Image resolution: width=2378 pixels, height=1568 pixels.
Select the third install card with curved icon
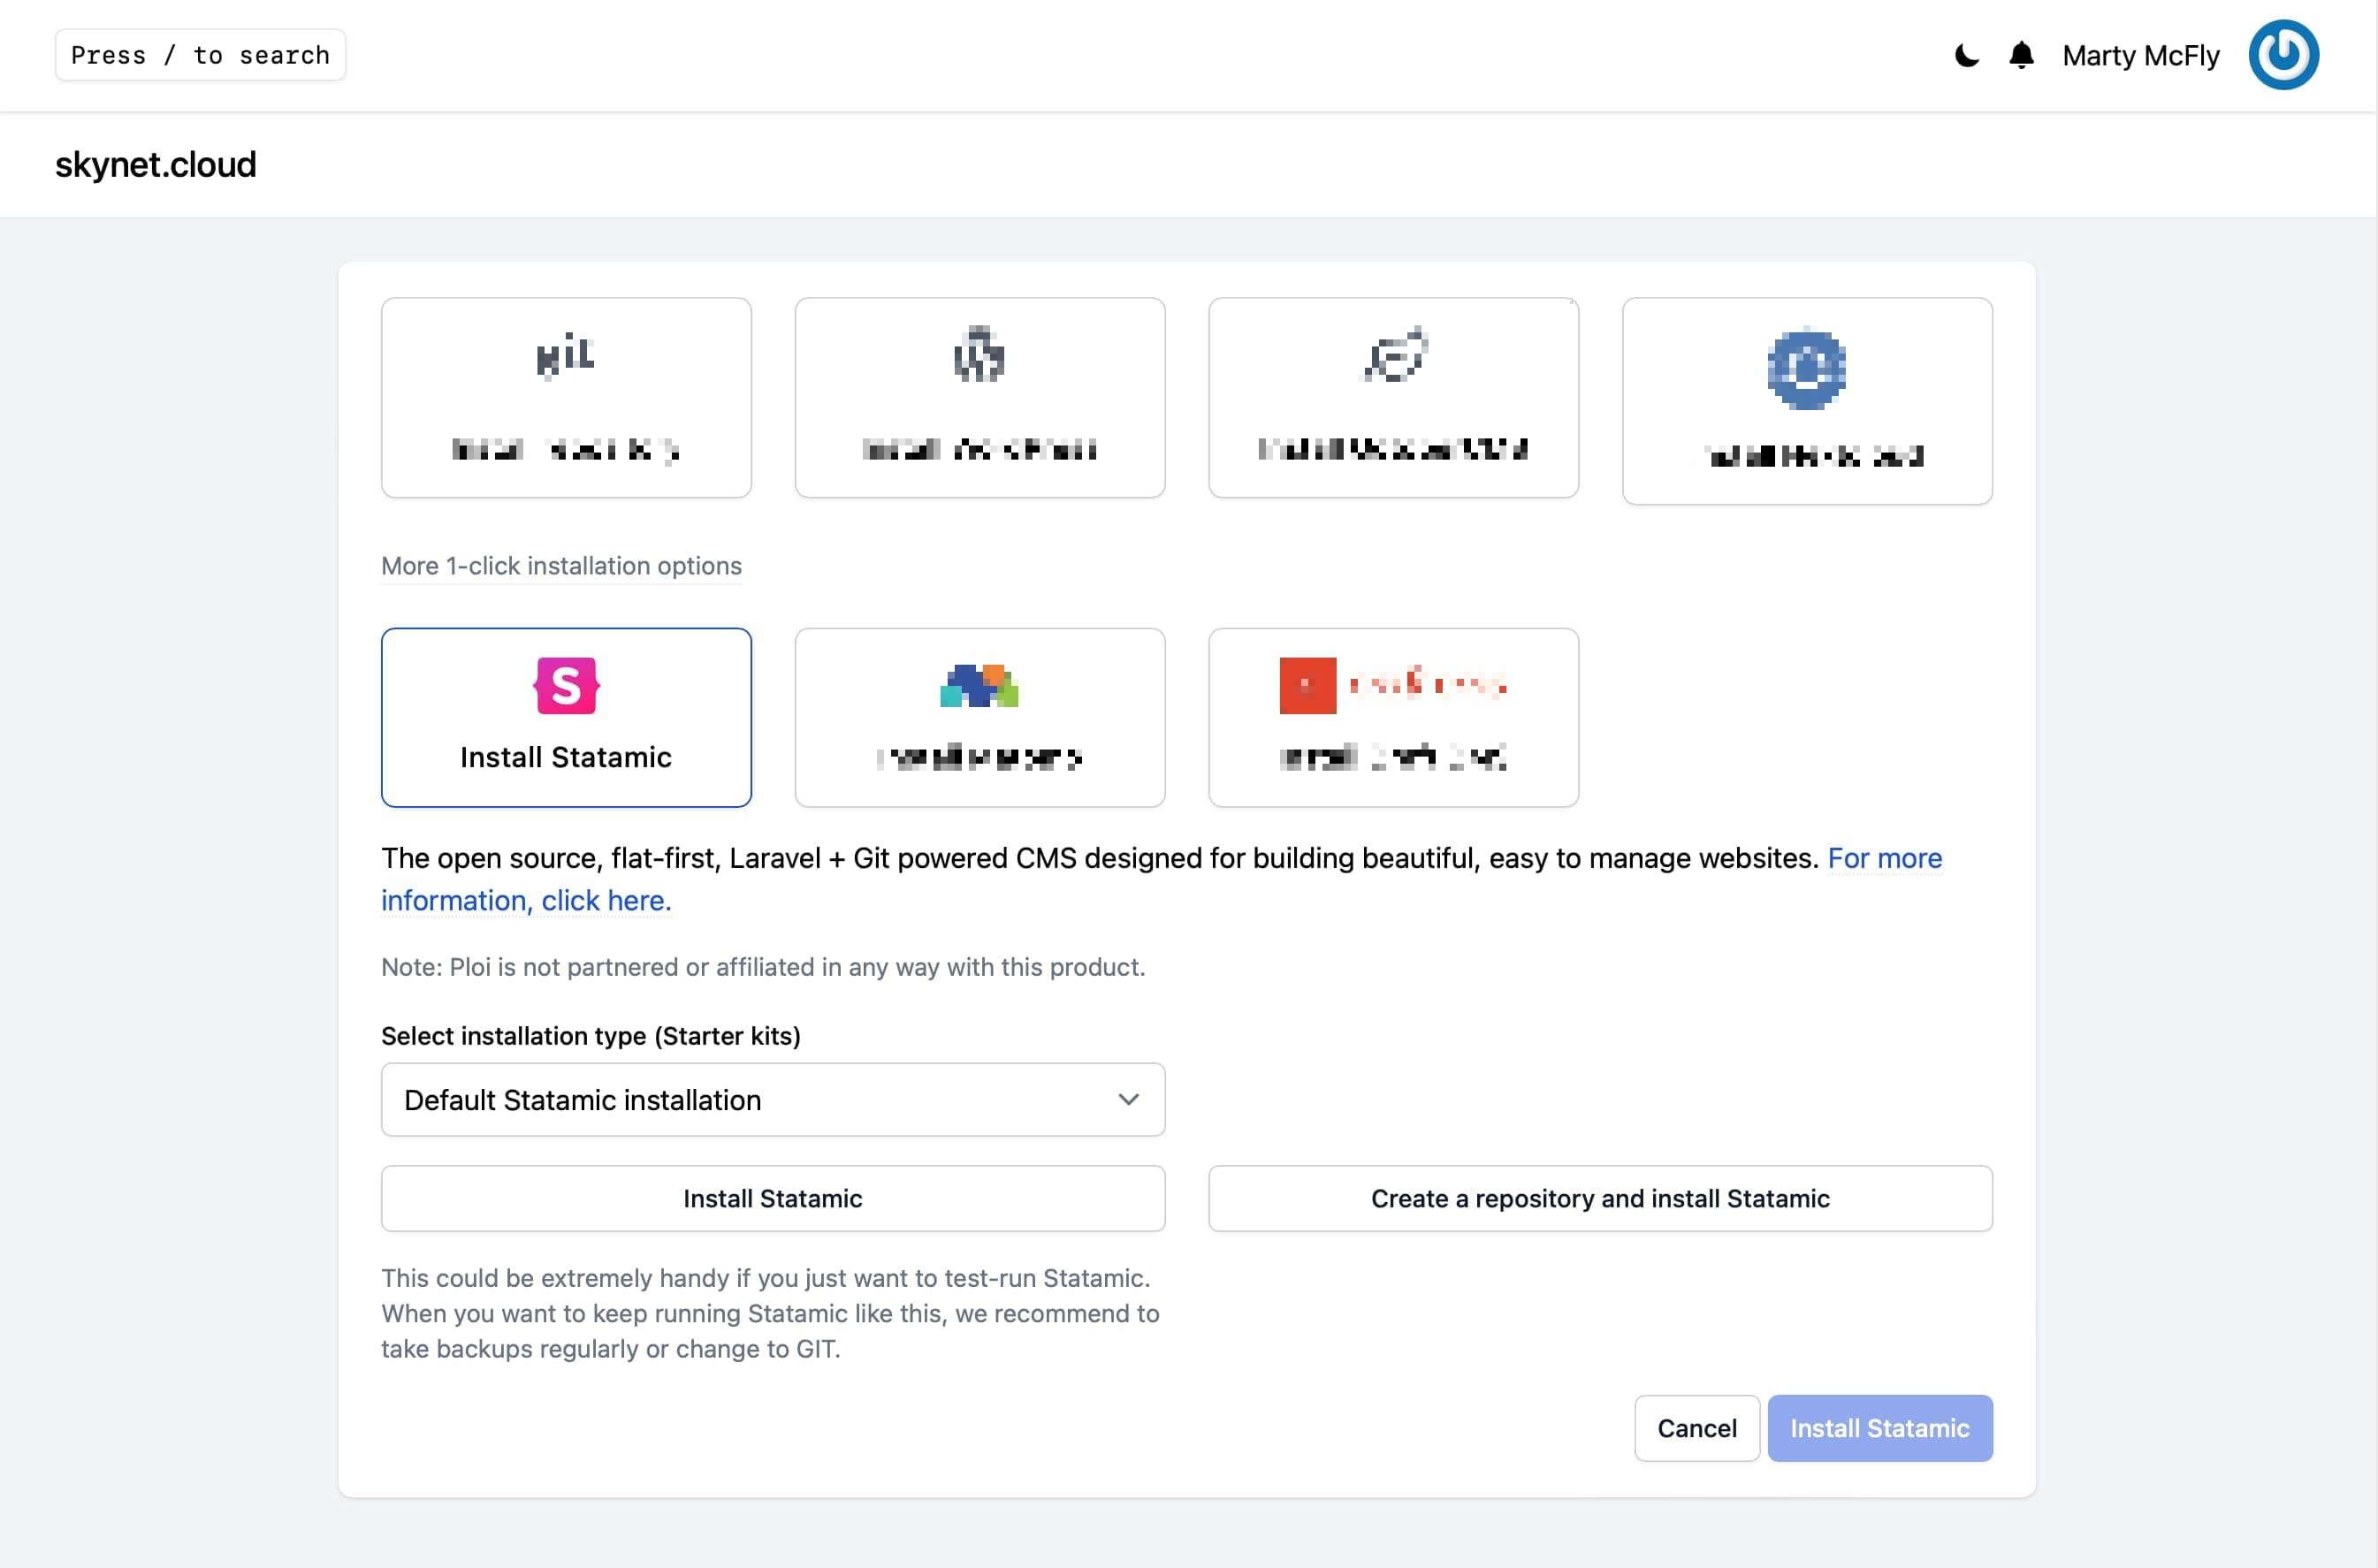tap(1392, 356)
